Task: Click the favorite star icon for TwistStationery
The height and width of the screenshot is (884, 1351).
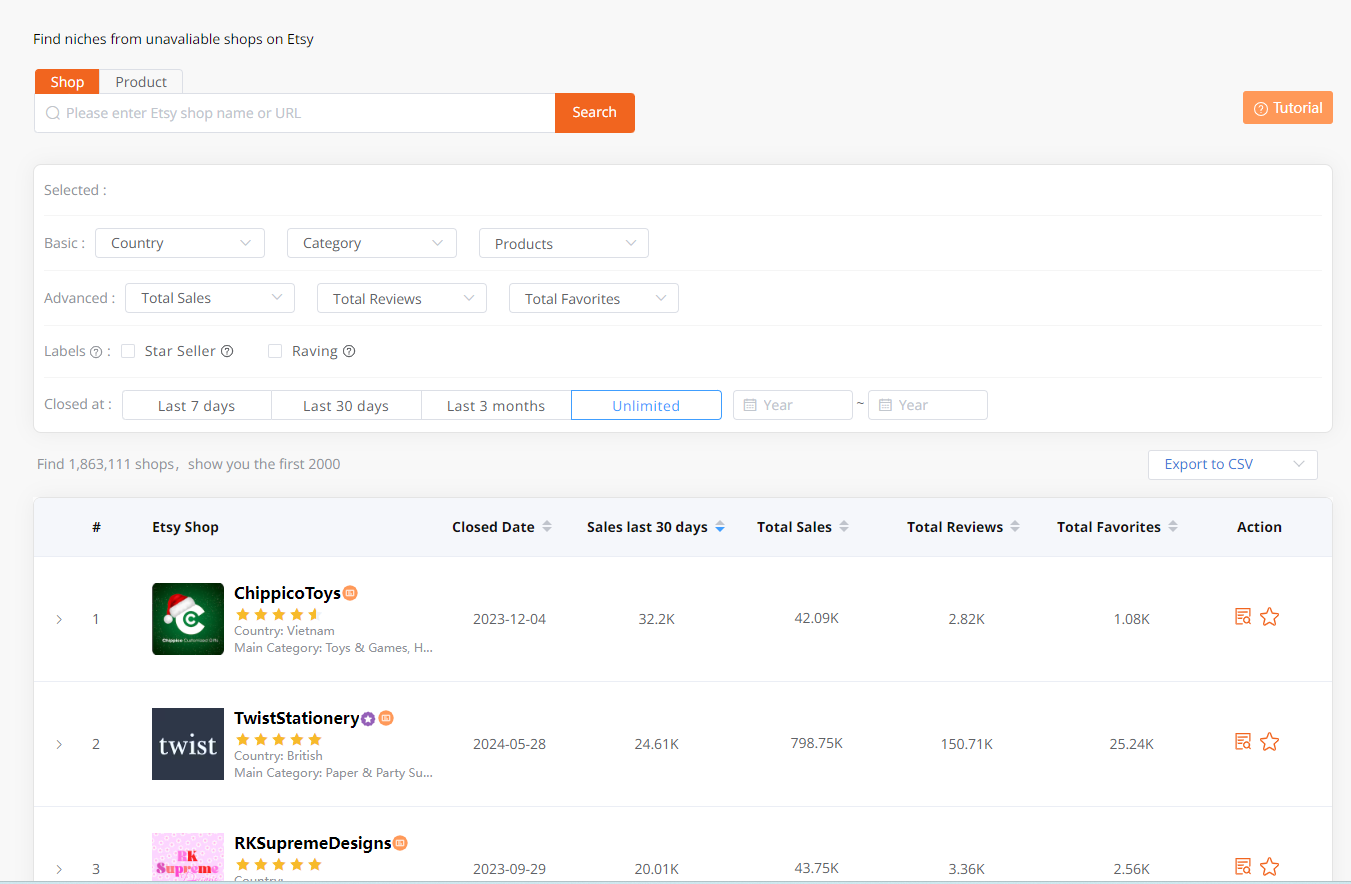Action: tap(1269, 742)
